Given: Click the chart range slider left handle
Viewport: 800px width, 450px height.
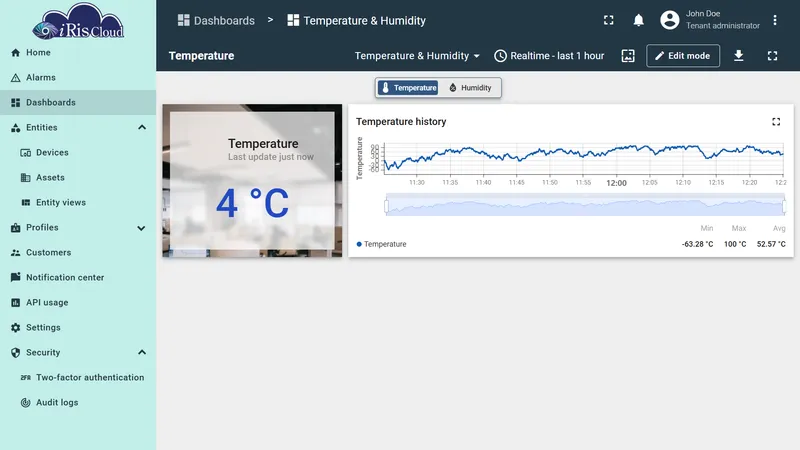Looking at the screenshot, I should pyautogui.click(x=386, y=206).
